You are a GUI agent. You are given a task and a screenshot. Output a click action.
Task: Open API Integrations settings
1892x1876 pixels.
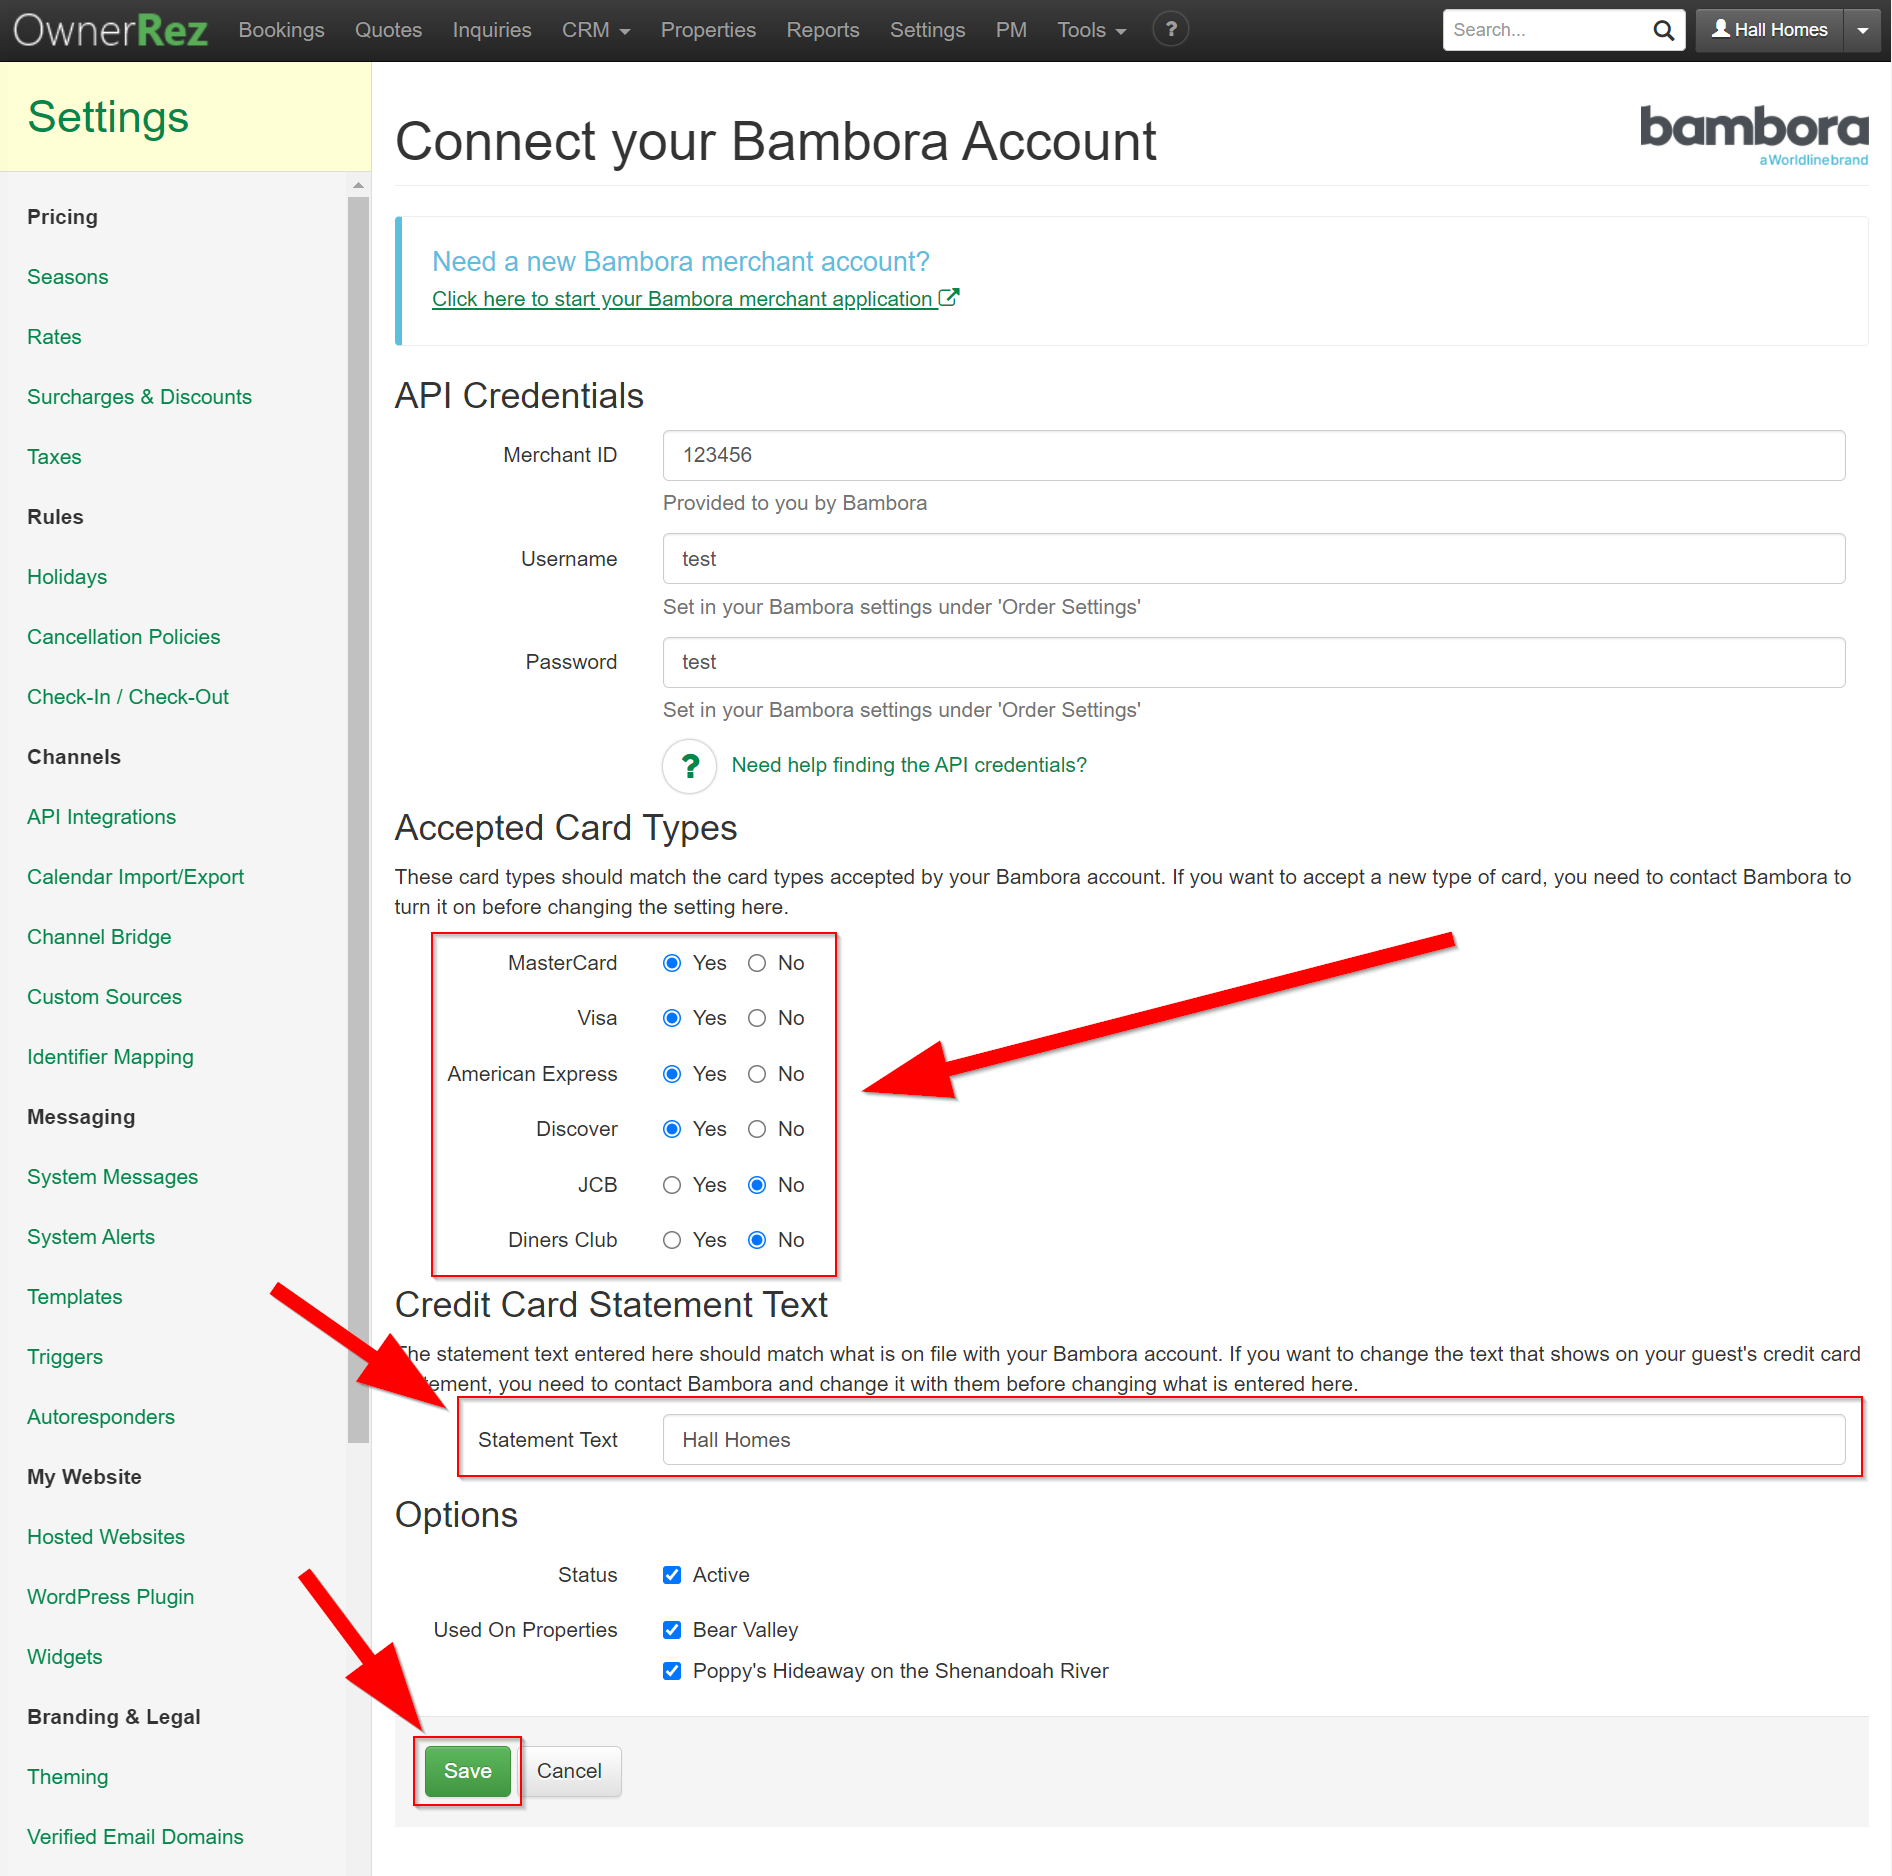(101, 817)
